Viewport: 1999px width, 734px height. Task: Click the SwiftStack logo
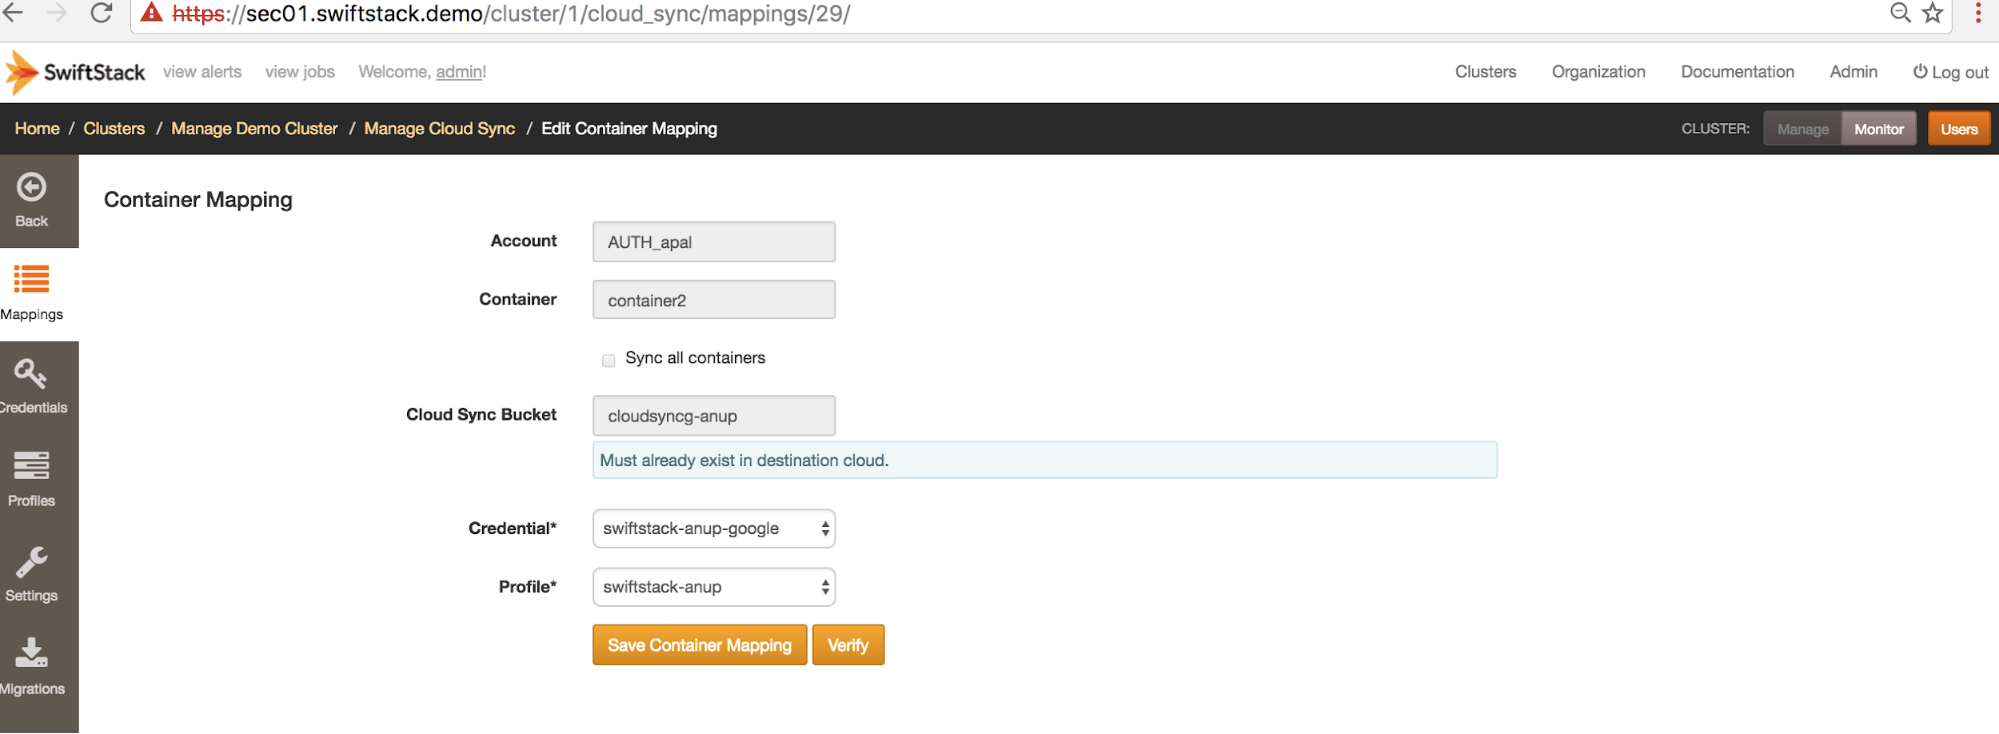click(76, 72)
